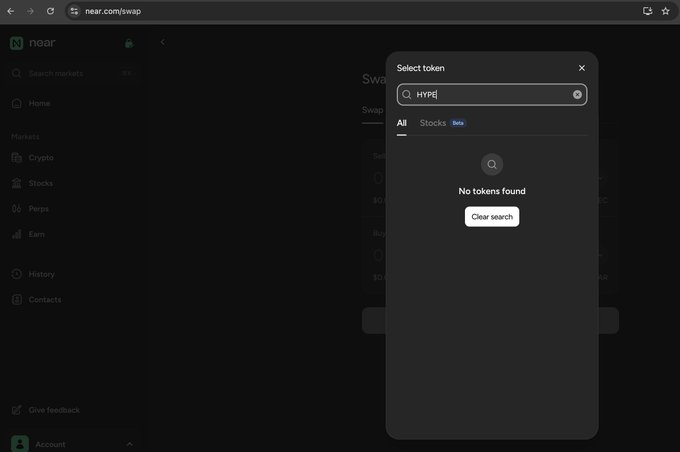Viewport: 680px width, 452px height.
Task: Clear the HYPE search text with the x icon
Action: pyautogui.click(x=577, y=95)
